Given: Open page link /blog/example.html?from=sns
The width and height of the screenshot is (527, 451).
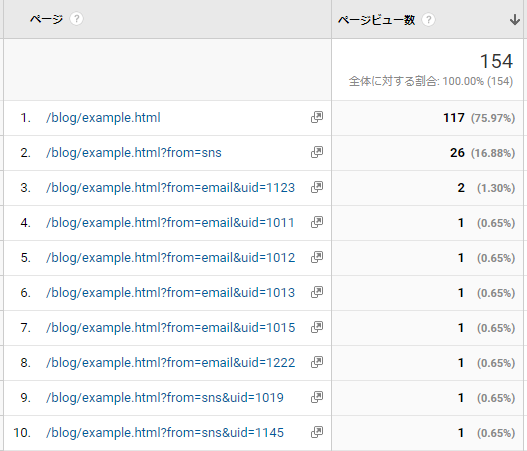Looking at the screenshot, I should (x=134, y=153).
